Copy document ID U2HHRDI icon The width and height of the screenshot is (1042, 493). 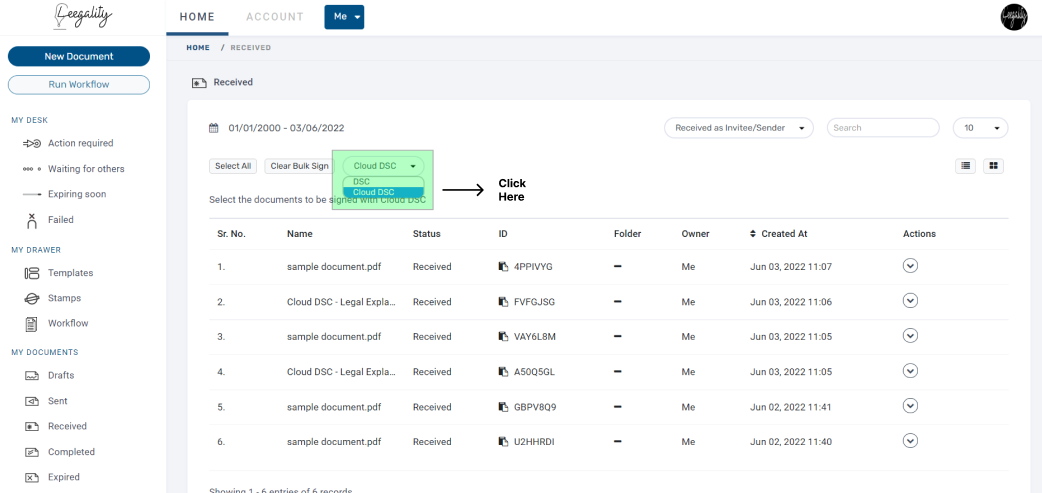pyautogui.click(x=503, y=442)
